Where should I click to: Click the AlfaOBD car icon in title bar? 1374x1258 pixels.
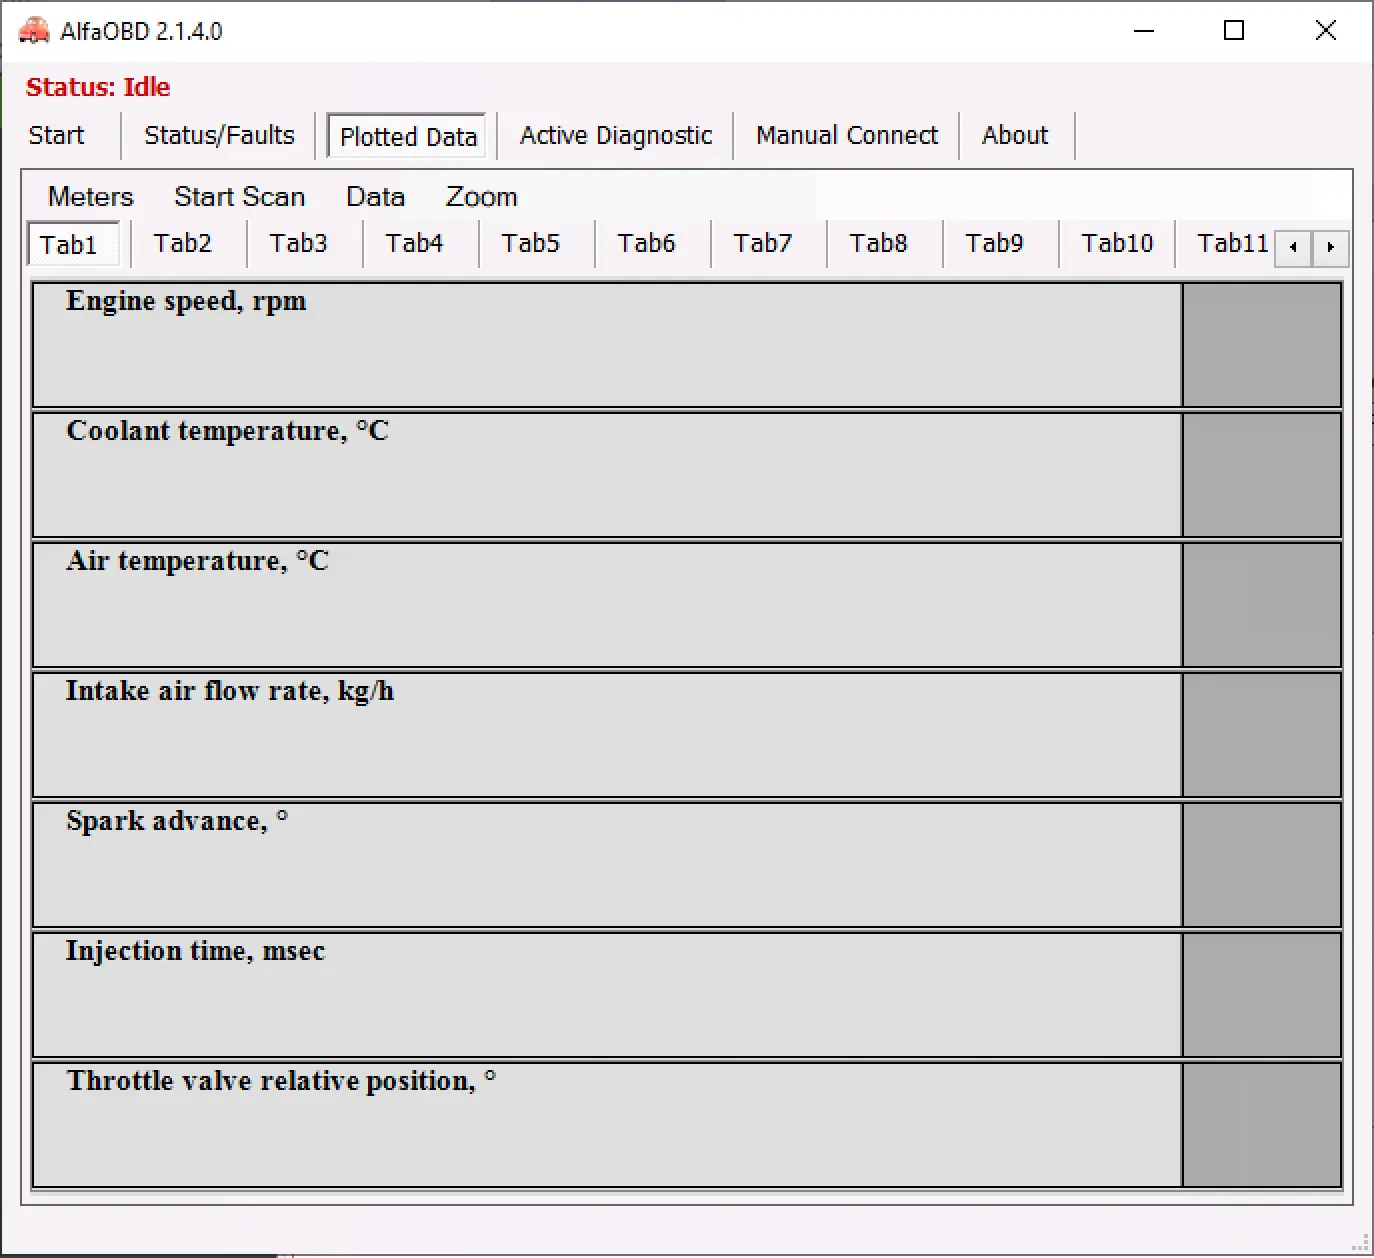pyautogui.click(x=34, y=31)
